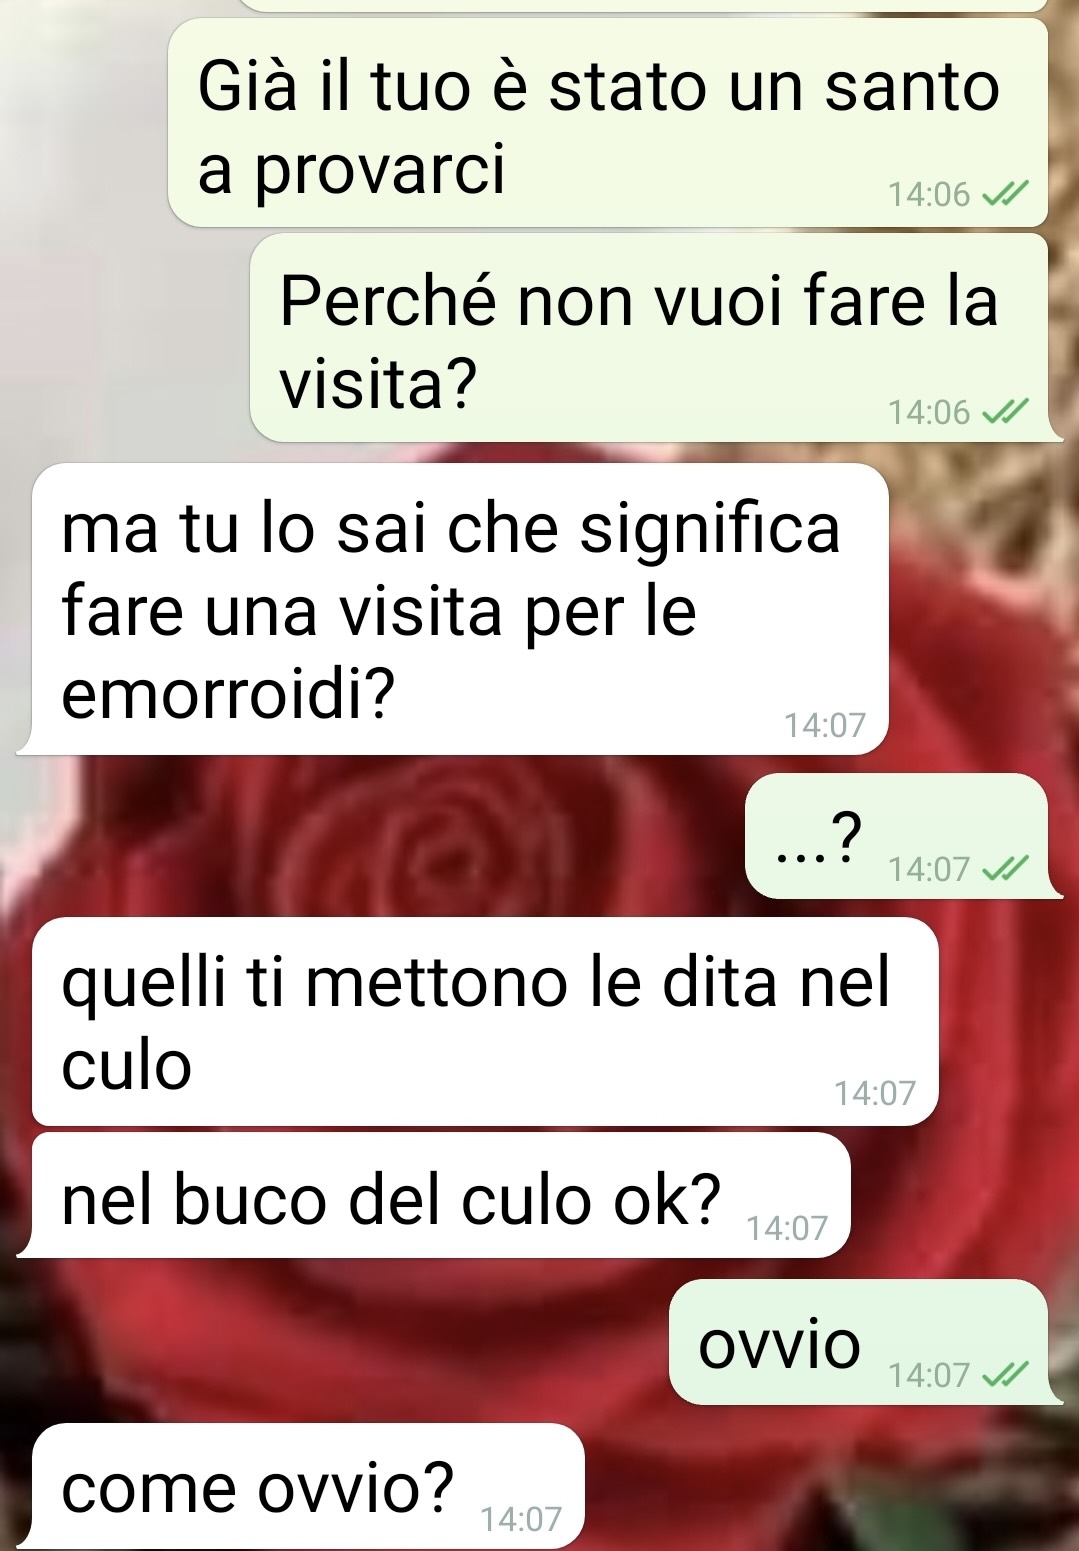Tap 14:06 timestamp on 'a provarci' message
1079x1551 pixels.
pos(929,194)
